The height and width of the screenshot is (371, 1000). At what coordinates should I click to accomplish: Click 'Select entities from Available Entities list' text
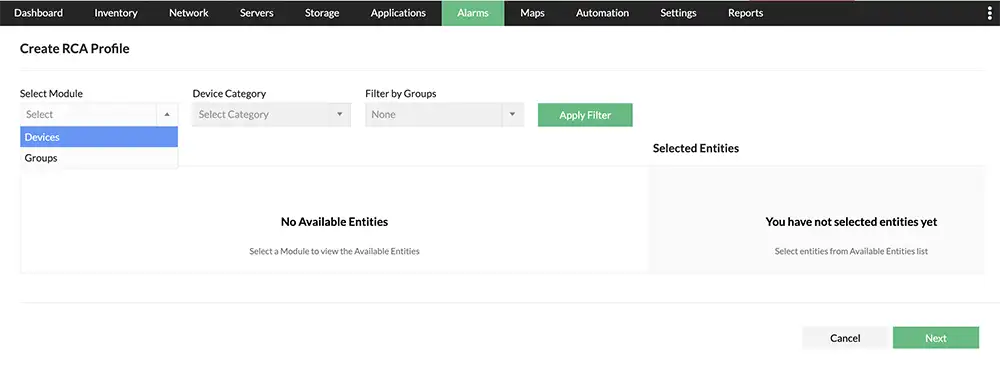[851, 251]
